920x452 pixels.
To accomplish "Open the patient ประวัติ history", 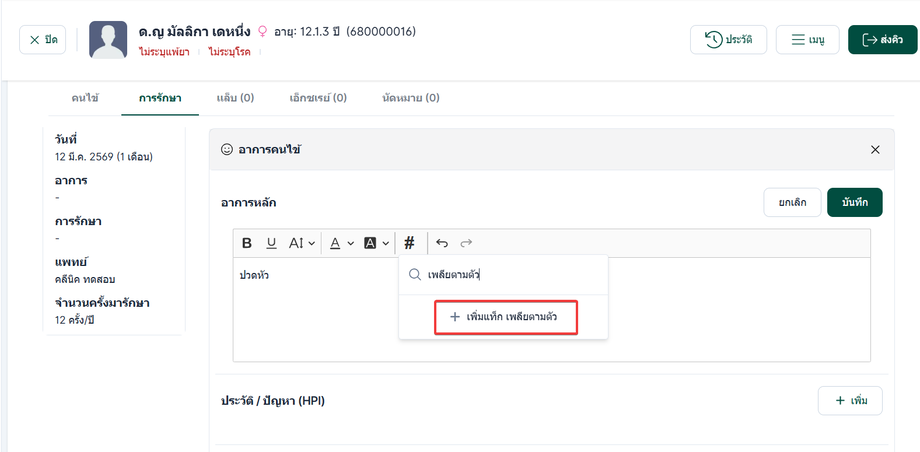I will tap(728, 40).
